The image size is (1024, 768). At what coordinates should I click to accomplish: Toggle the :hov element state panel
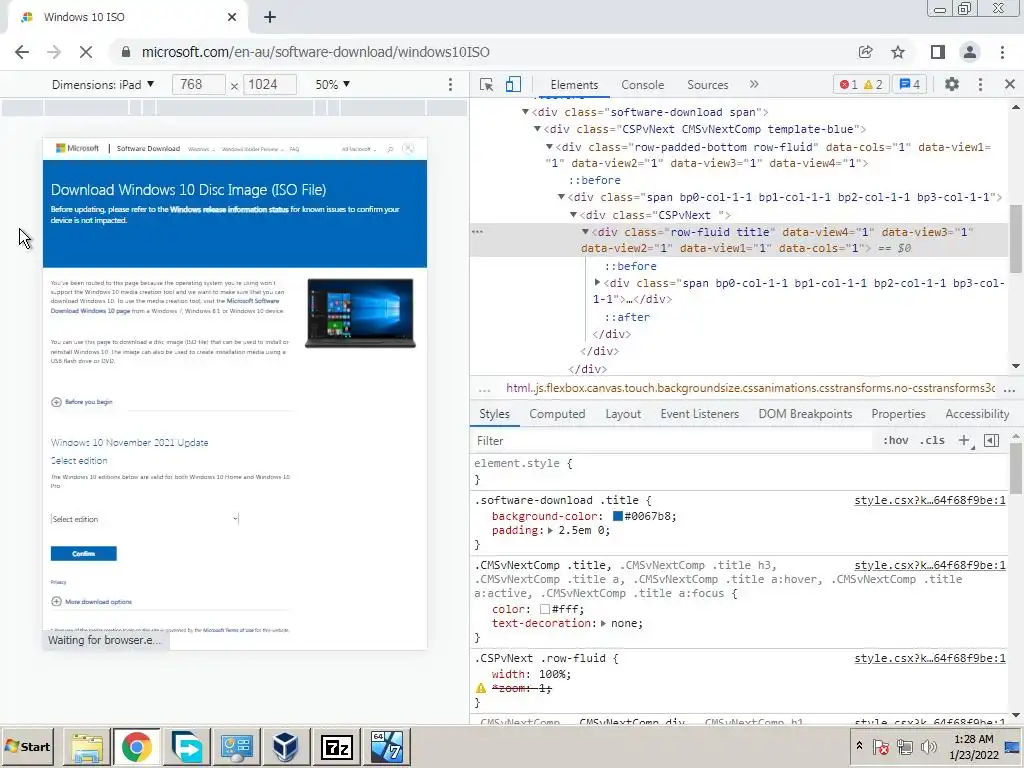895,441
